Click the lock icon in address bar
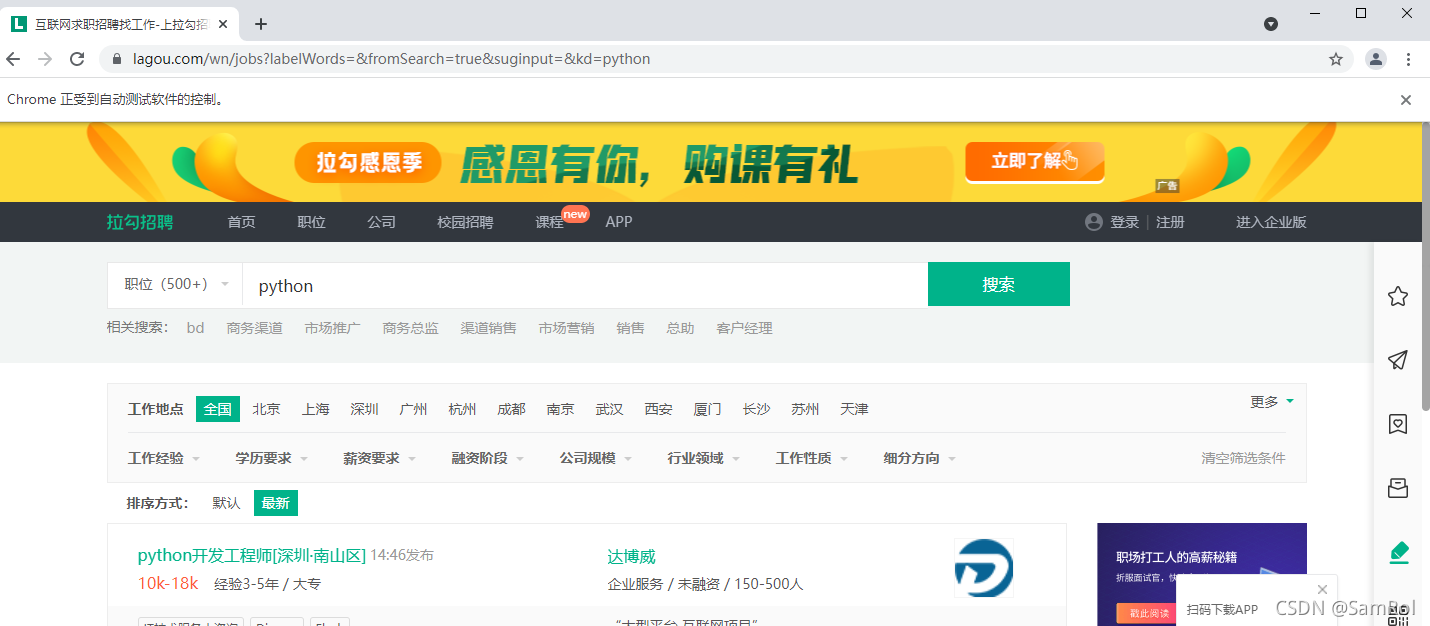 [x=117, y=59]
